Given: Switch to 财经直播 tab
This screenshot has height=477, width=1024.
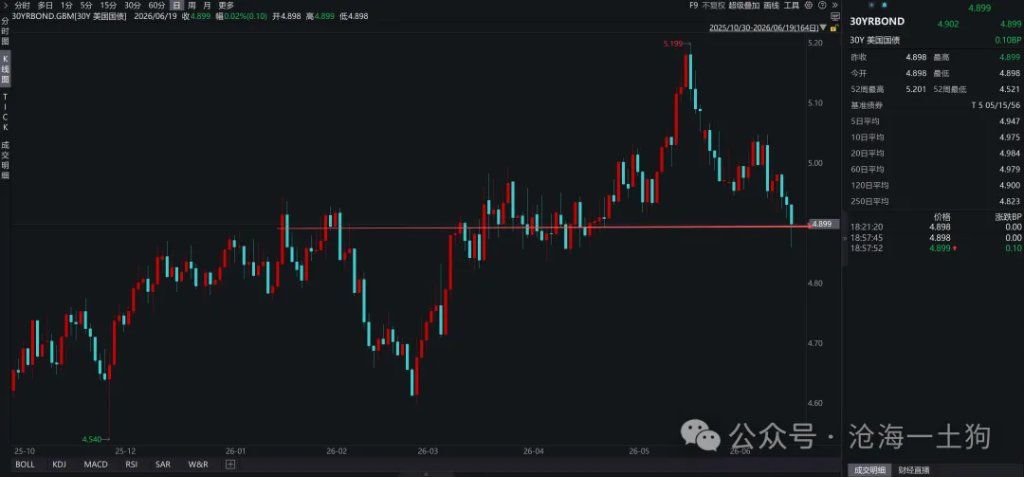Looking at the screenshot, I should pos(913,470).
